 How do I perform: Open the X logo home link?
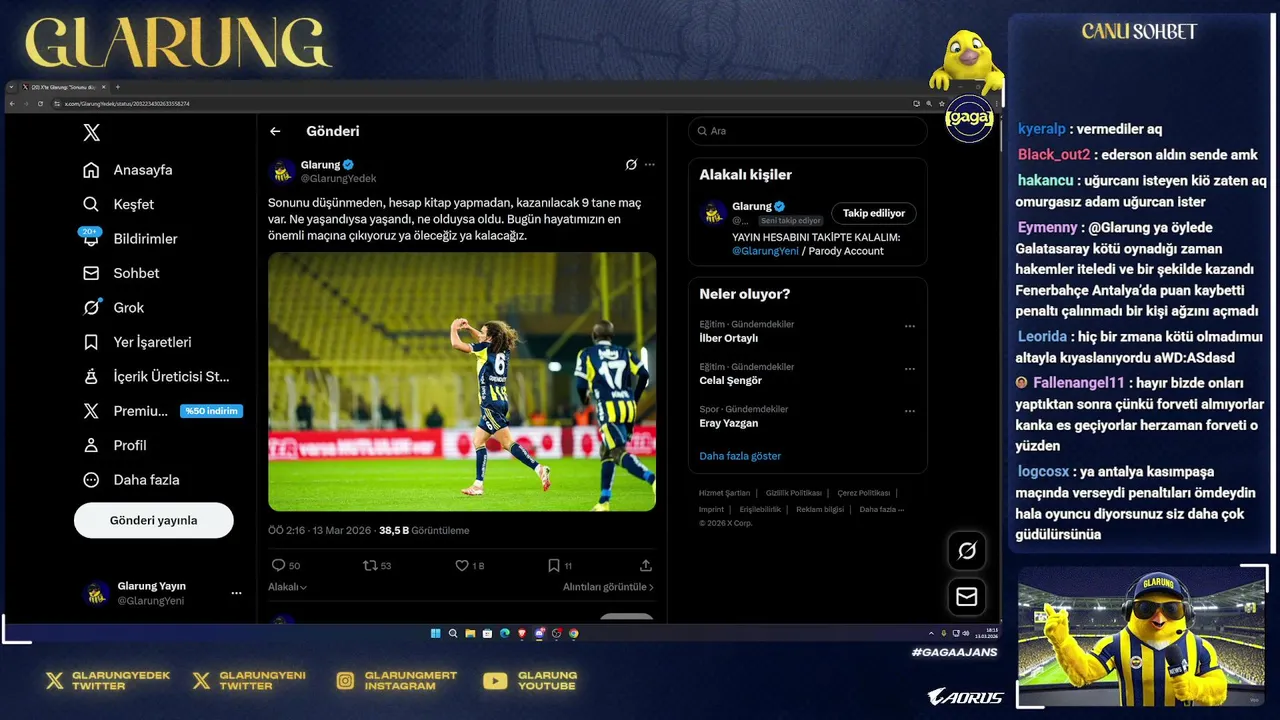tap(91, 133)
